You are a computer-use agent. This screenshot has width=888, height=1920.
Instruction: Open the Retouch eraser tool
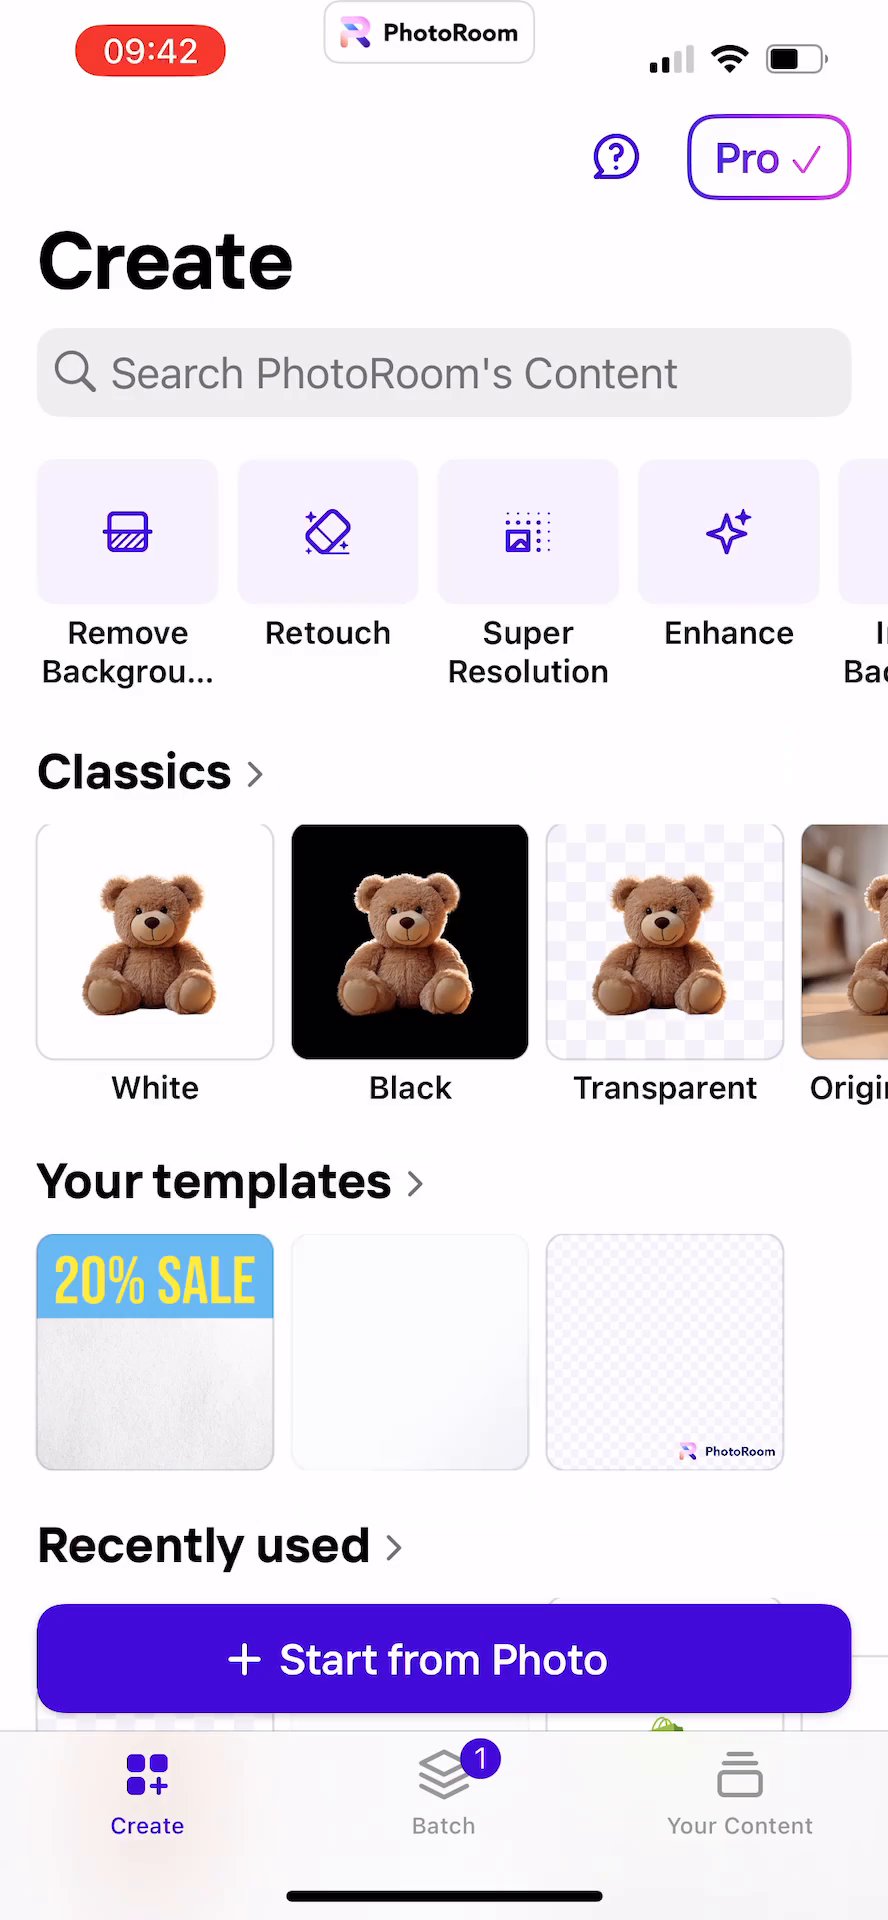[328, 532]
